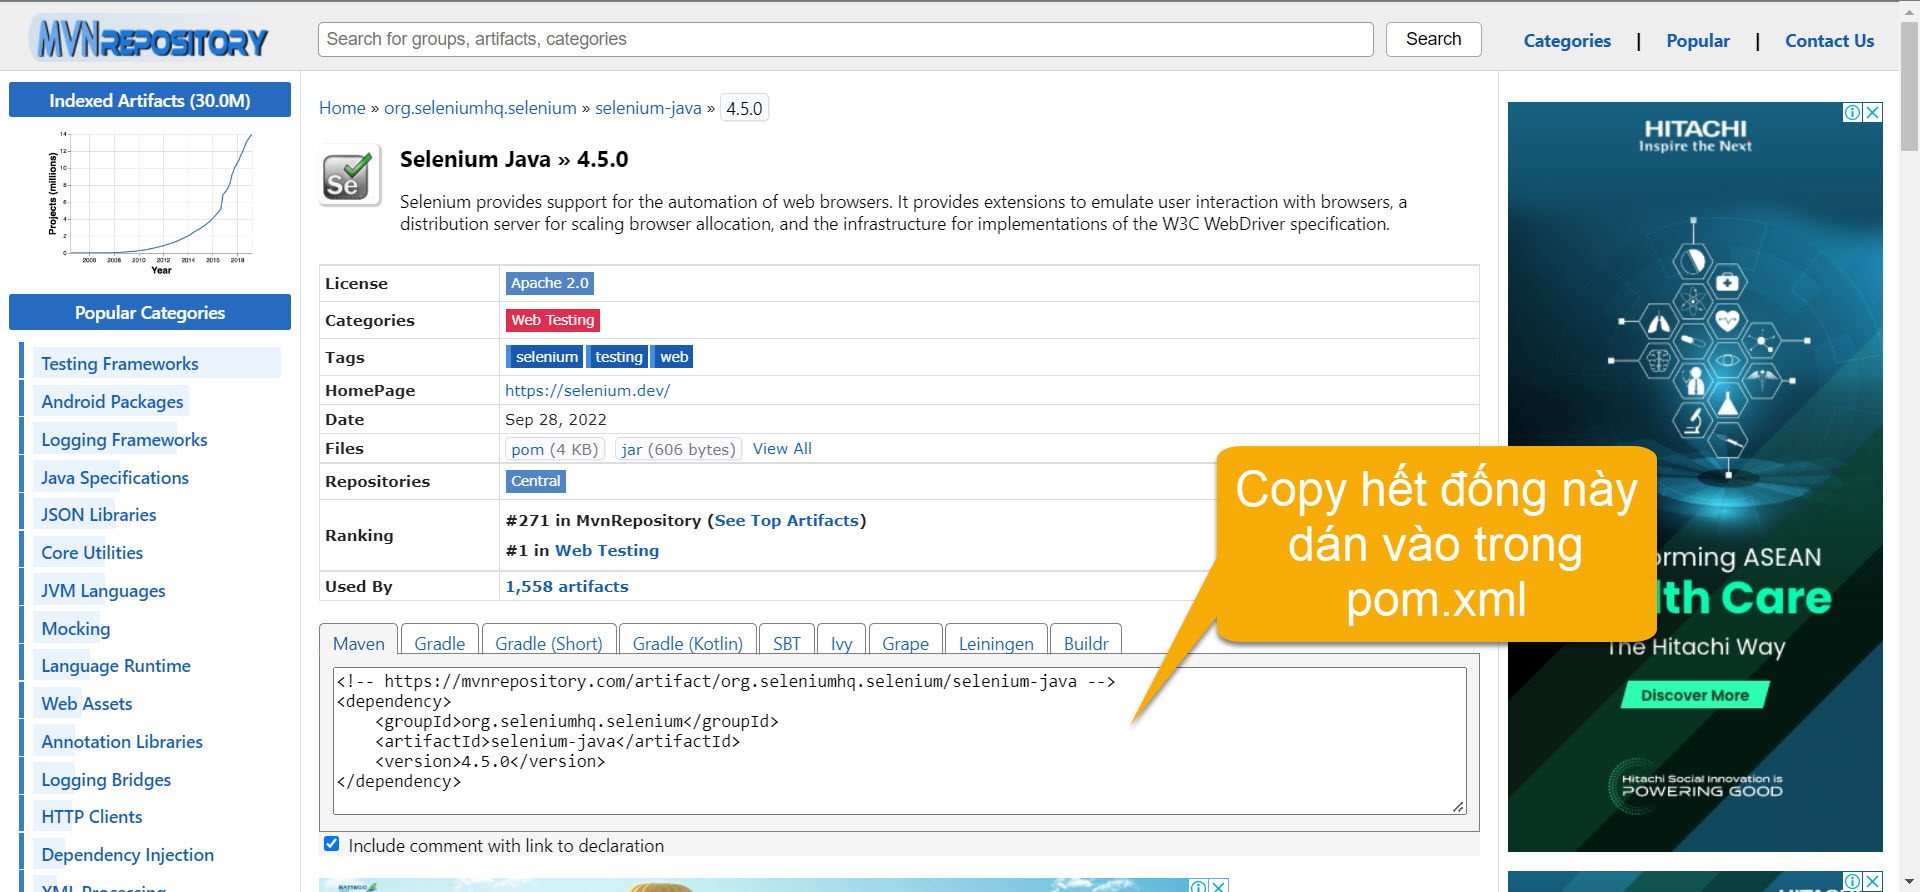Switch to the Leiningen tab
This screenshot has height=892, width=1920.
coord(996,643)
